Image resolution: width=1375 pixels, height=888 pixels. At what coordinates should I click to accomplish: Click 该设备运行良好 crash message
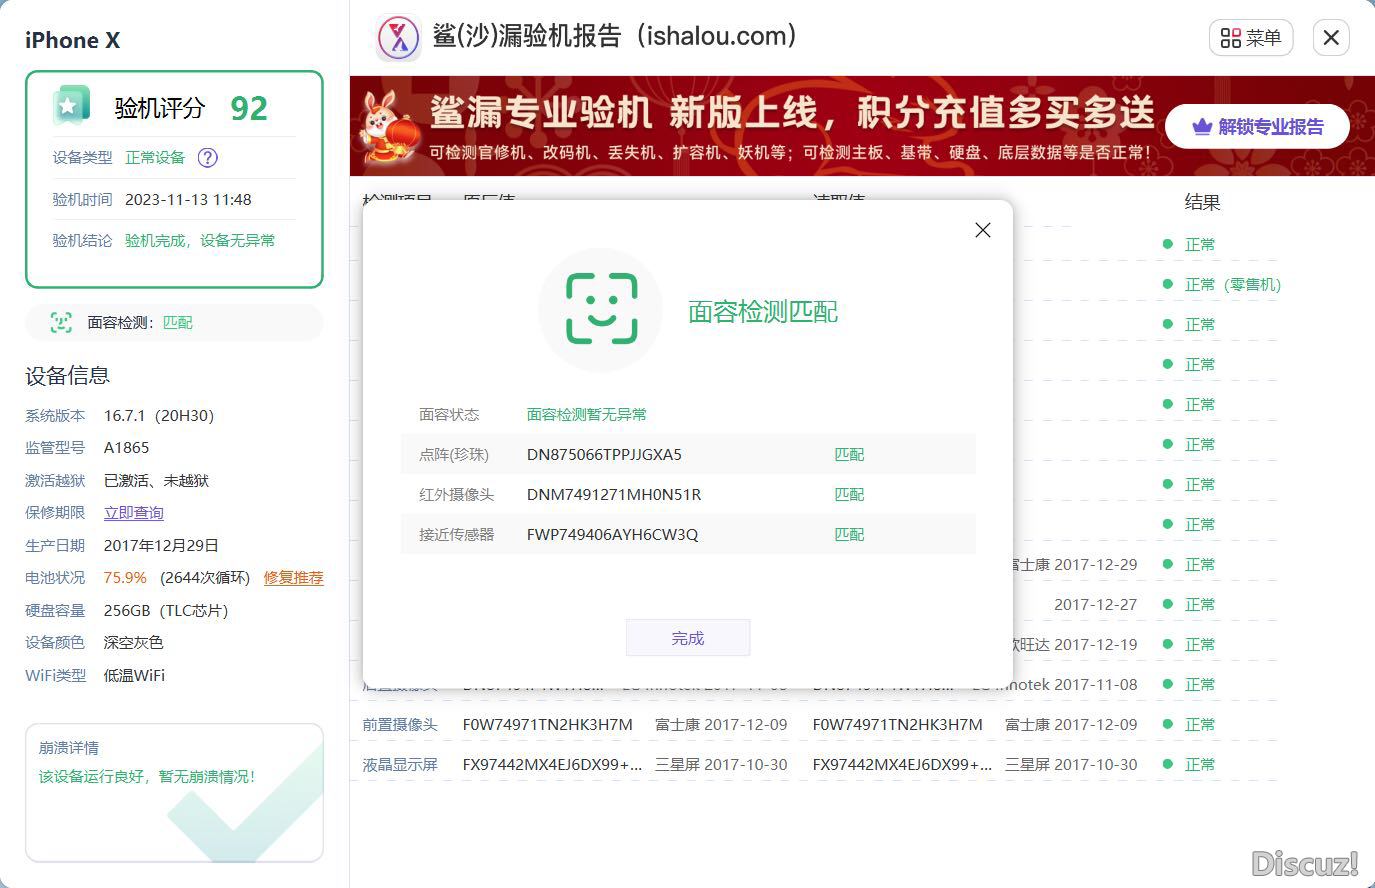(x=147, y=776)
